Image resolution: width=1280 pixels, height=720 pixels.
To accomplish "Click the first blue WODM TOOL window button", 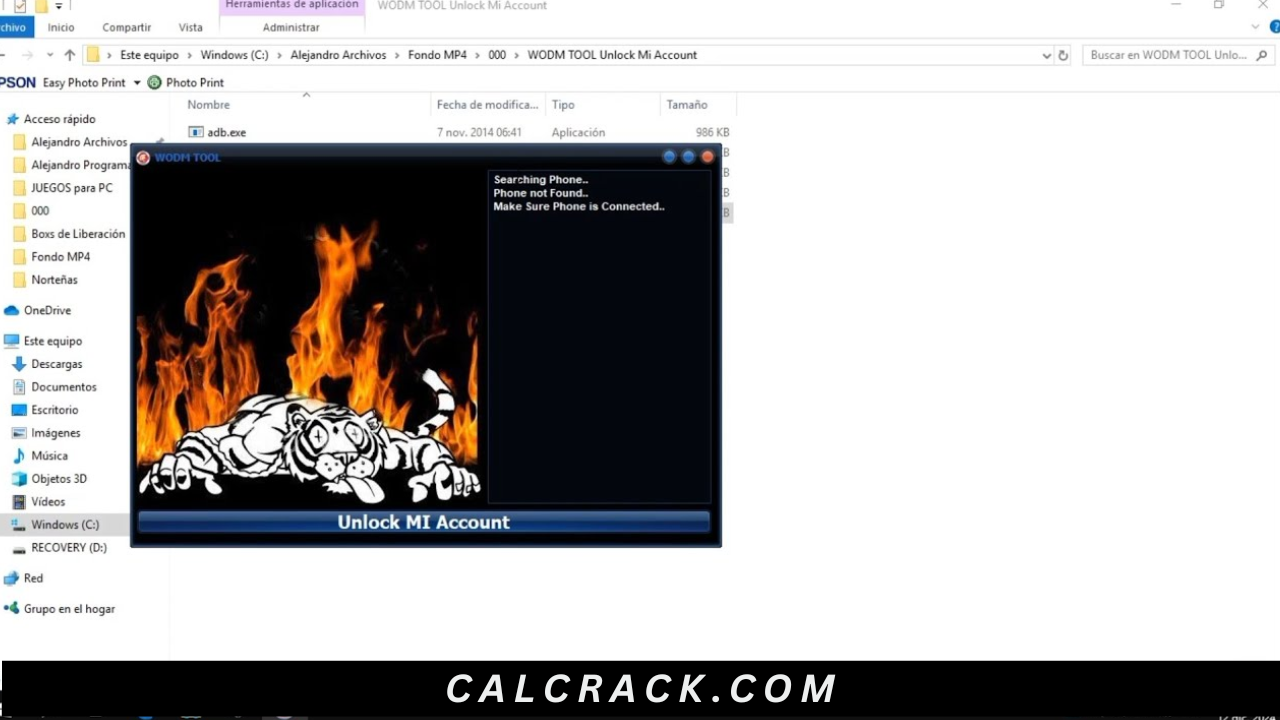I will pyautogui.click(x=669, y=157).
